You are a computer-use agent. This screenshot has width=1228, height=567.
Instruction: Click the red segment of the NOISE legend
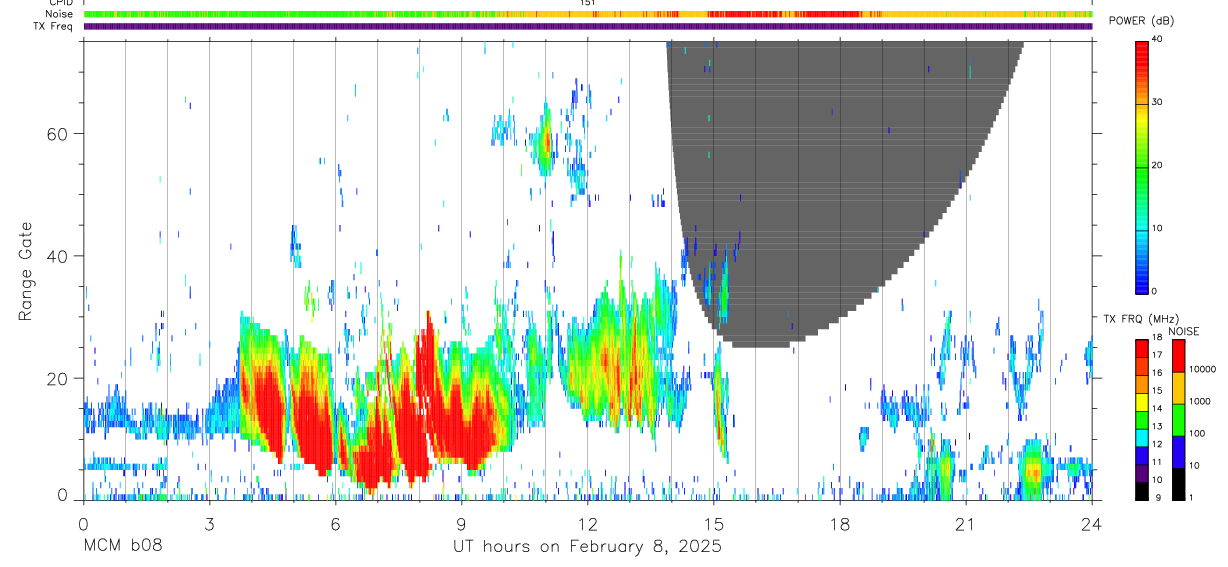pos(1179,356)
